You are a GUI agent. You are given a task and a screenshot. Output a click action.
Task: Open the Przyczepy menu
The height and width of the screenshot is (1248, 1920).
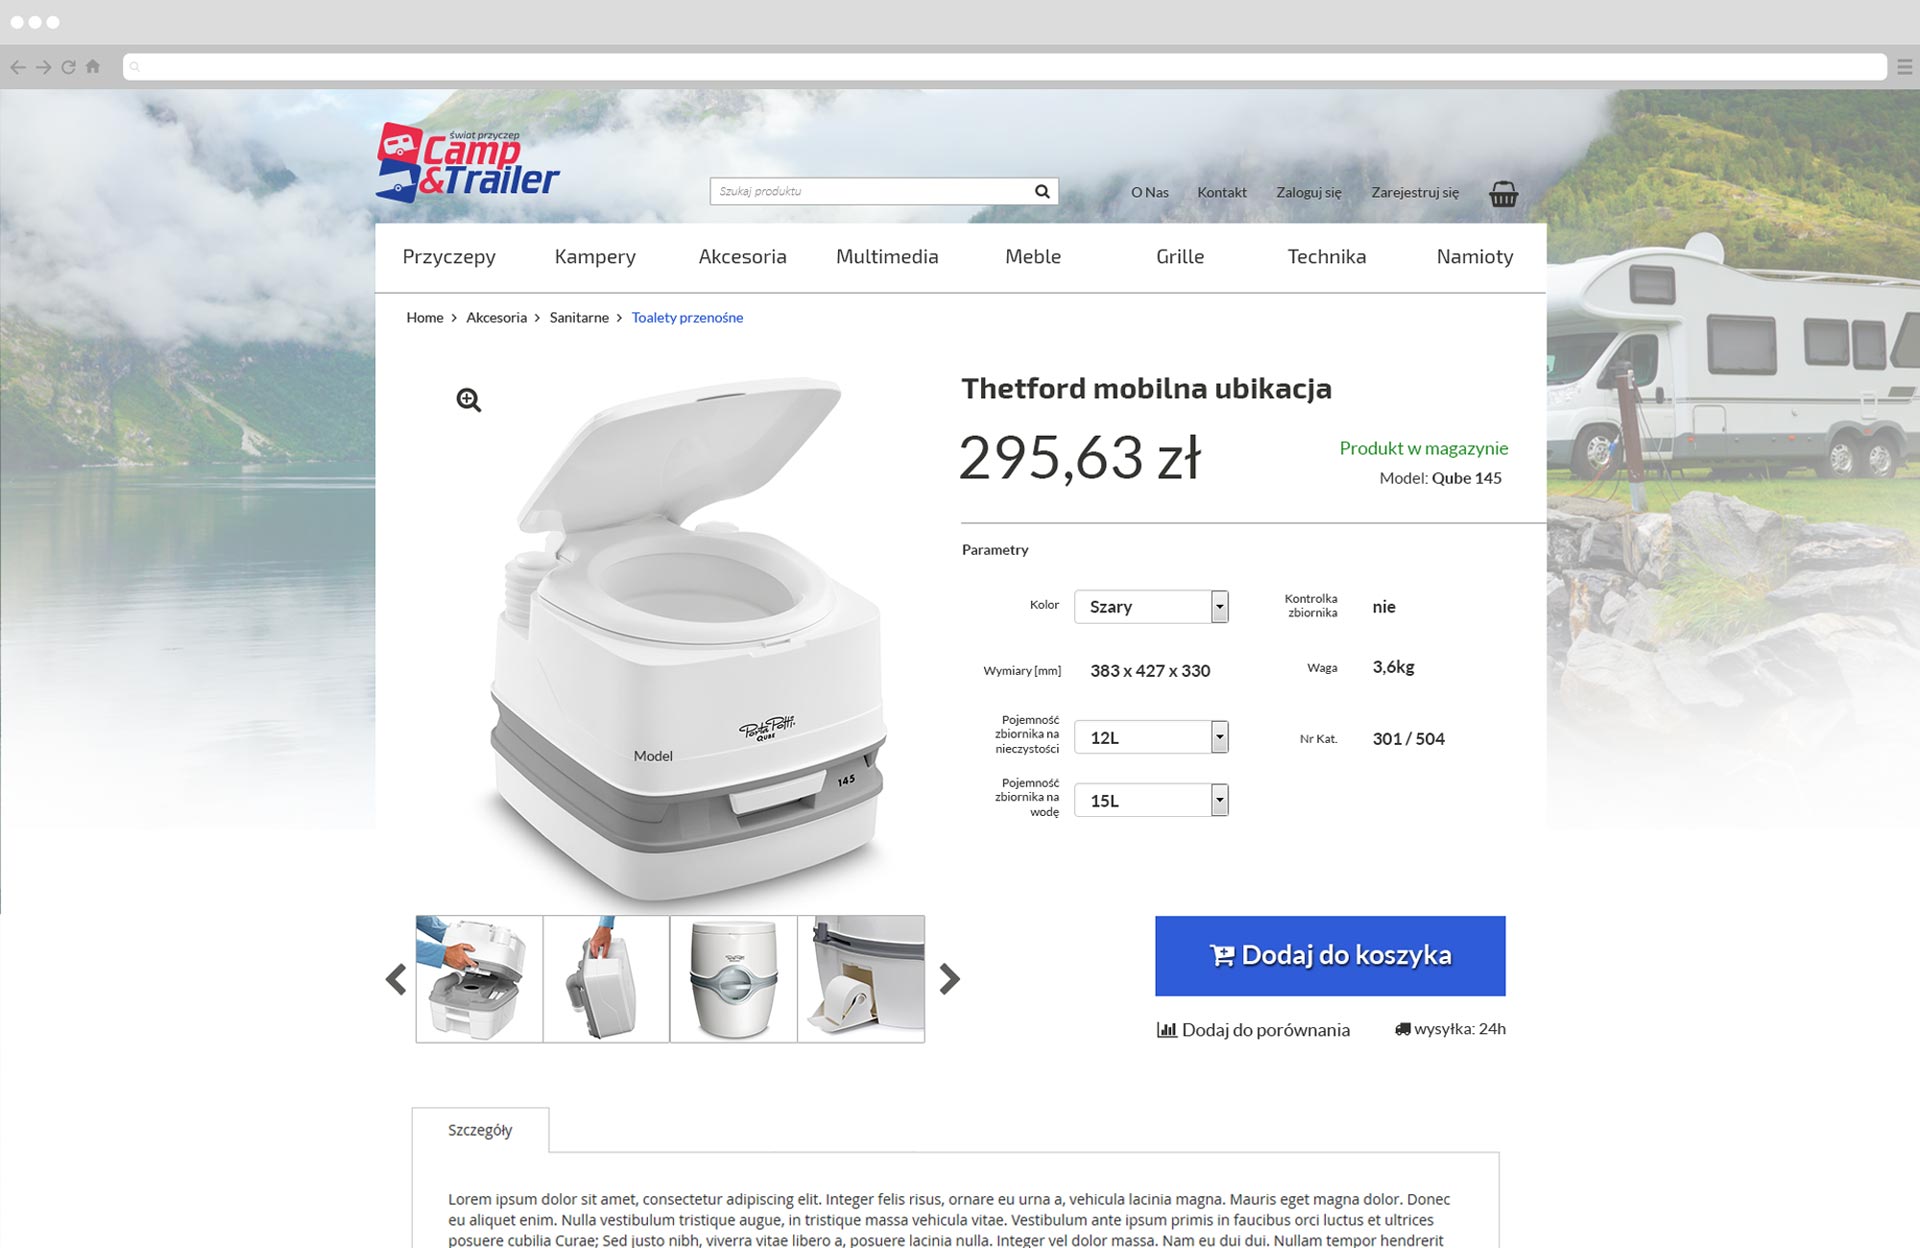tap(449, 257)
